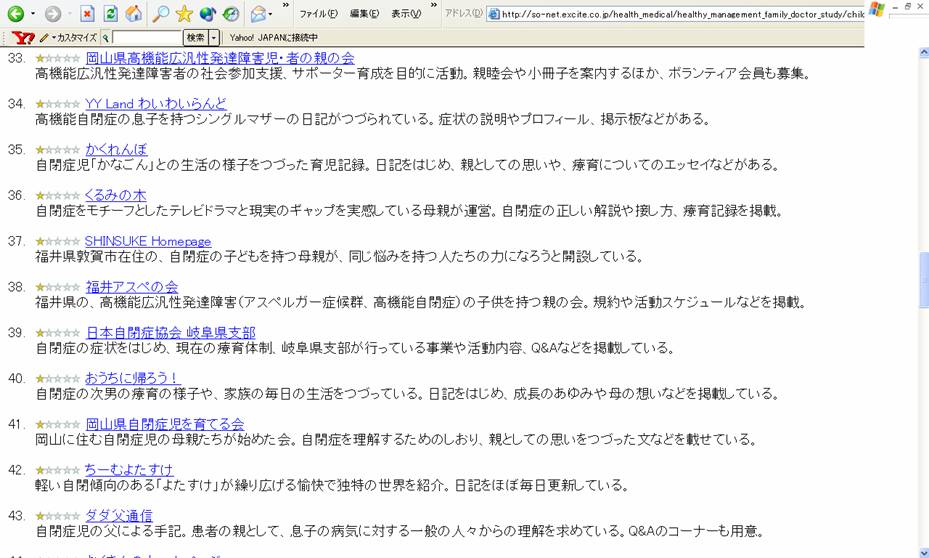This screenshot has width=929, height=558.
Task: Click the Yahoo! JAPANに接続中 status text
Action: point(274,38)
